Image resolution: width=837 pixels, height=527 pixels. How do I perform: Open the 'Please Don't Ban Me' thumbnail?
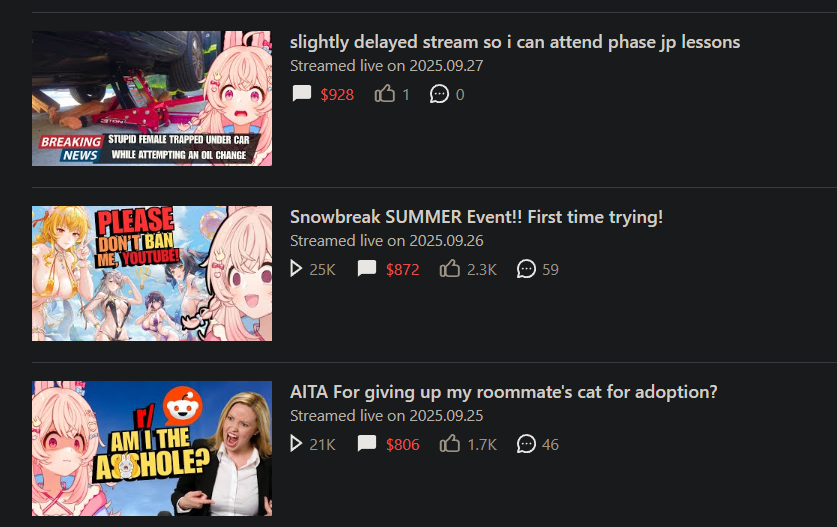[x=152, y=273]
